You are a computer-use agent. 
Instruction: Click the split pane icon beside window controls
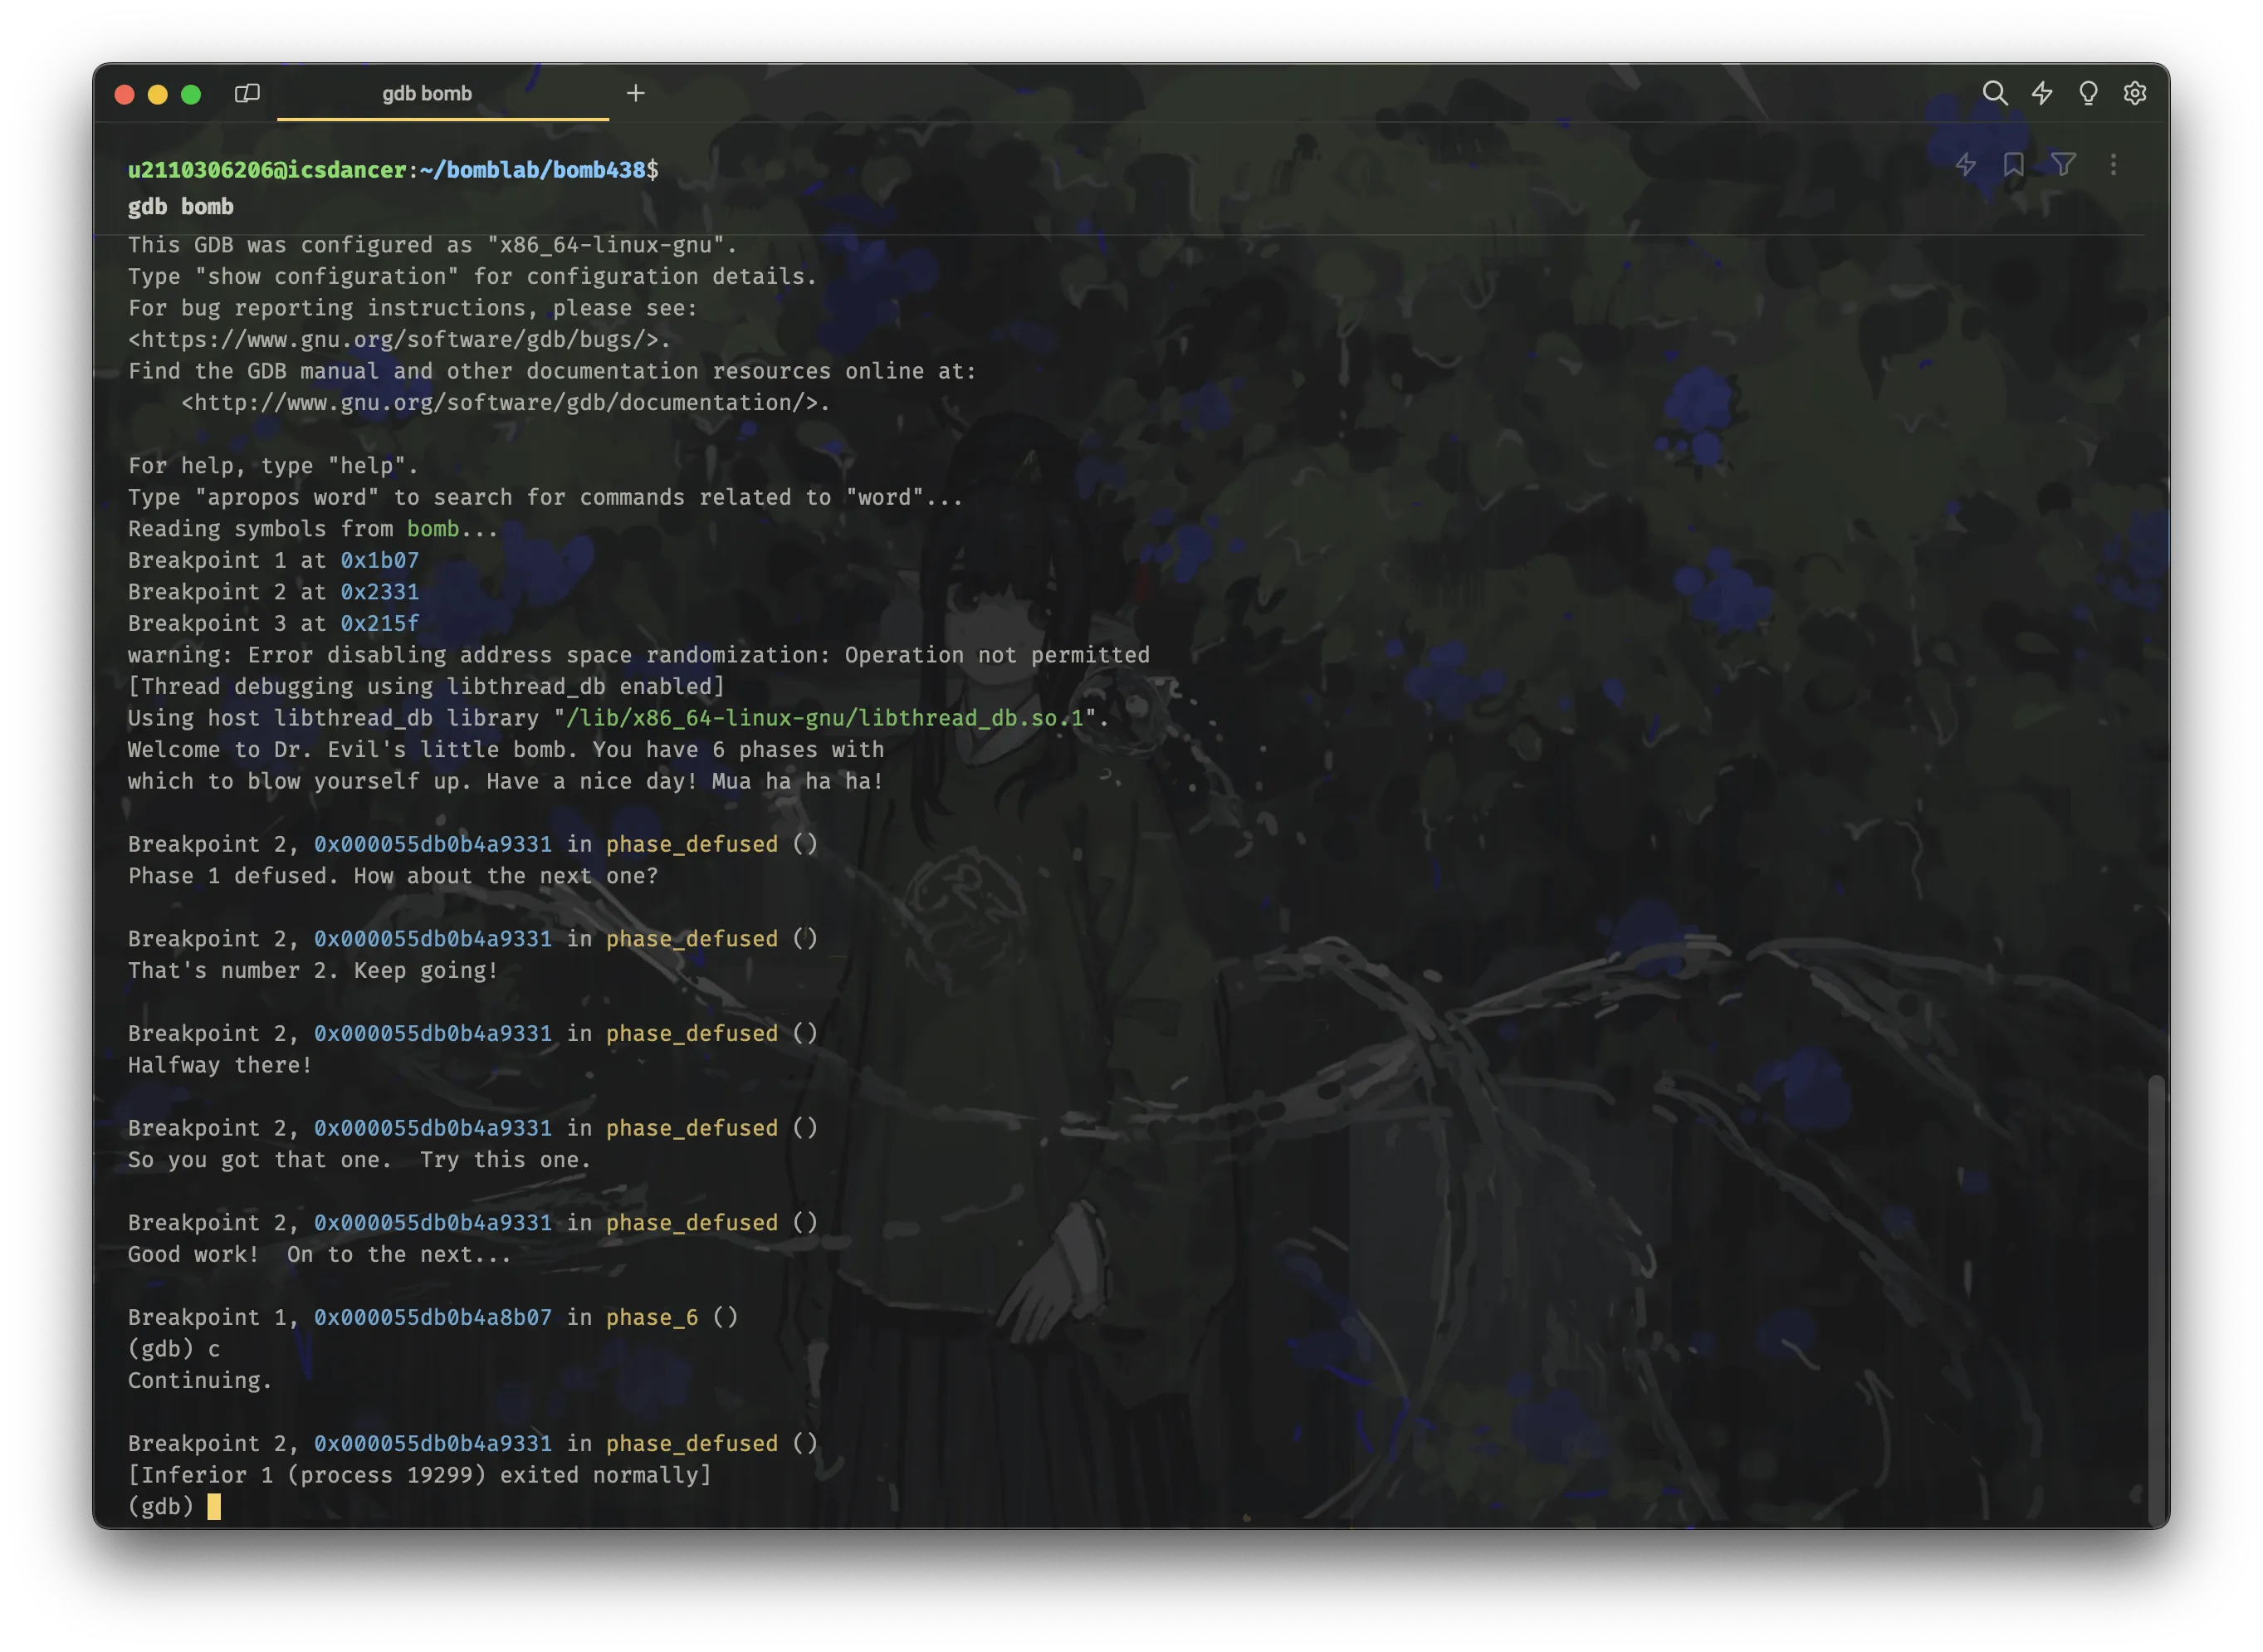(x=247, y=93)
